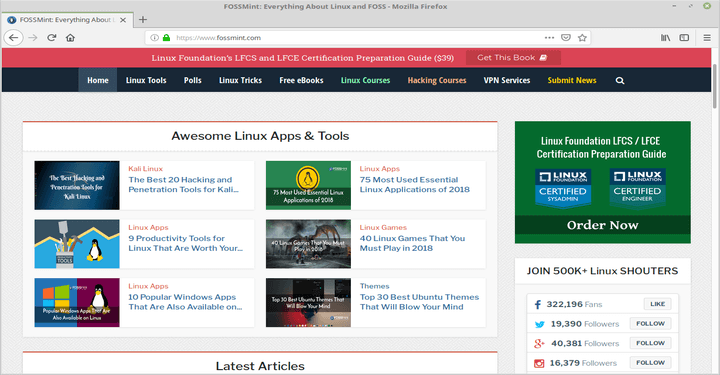Click the Facebook icon in social box
720x375 pixels.
[x=538, y=304]
